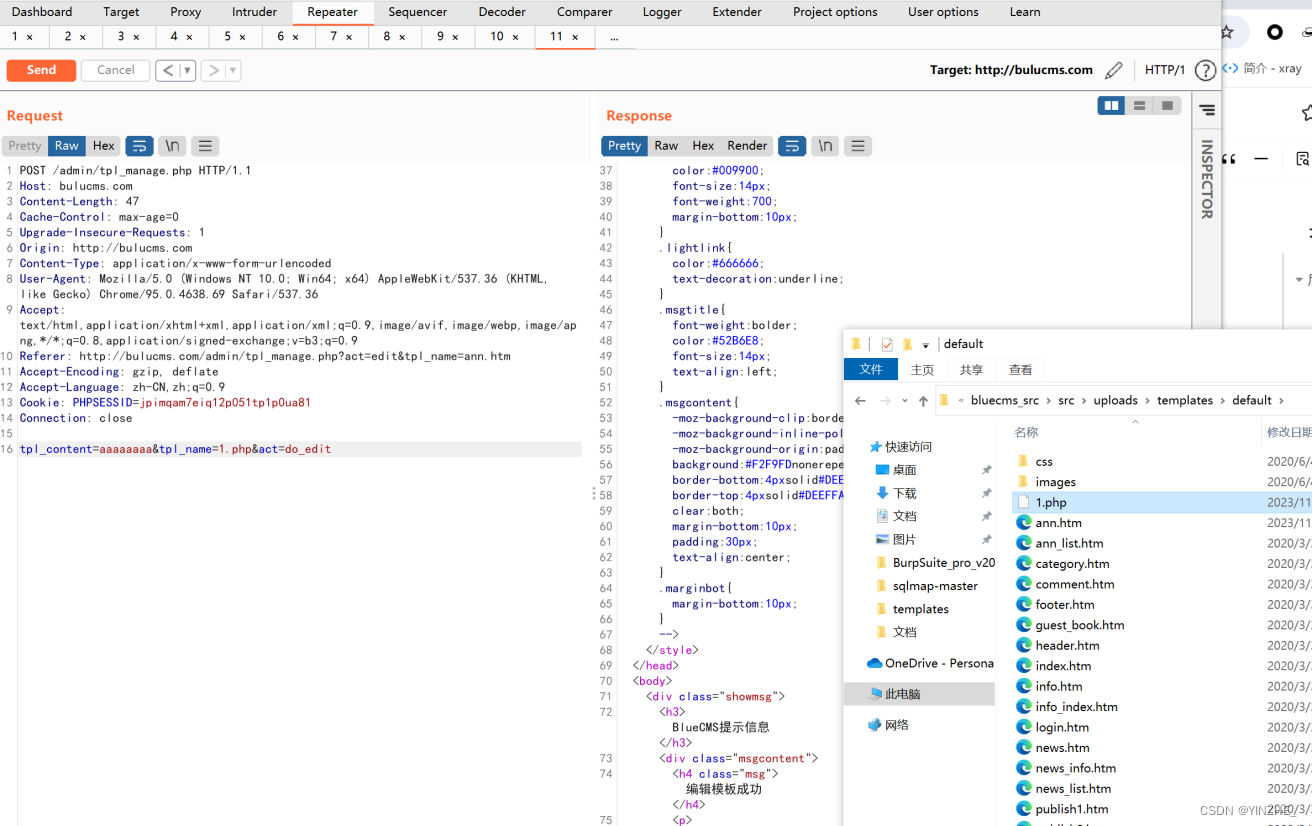The image size is (1312, 826).
Task: Switch to the Proxy tab
Action: click(186, 12)
